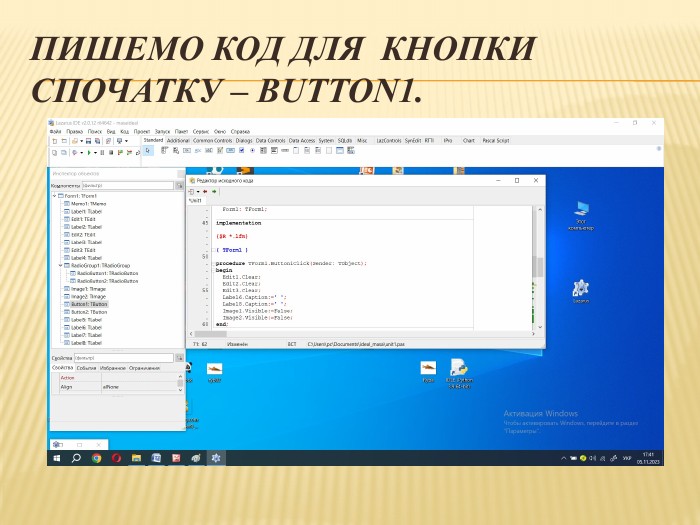This screenshot has height=525, width=700.
Task: Select Button2: TButton in component tree
Action: (89, 312)
